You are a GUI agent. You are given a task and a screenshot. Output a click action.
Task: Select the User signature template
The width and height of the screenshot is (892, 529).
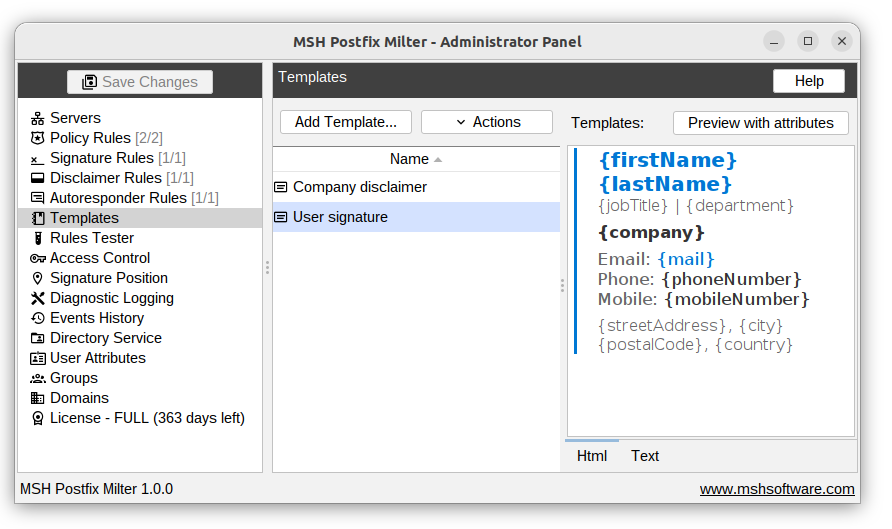[416, 217]
